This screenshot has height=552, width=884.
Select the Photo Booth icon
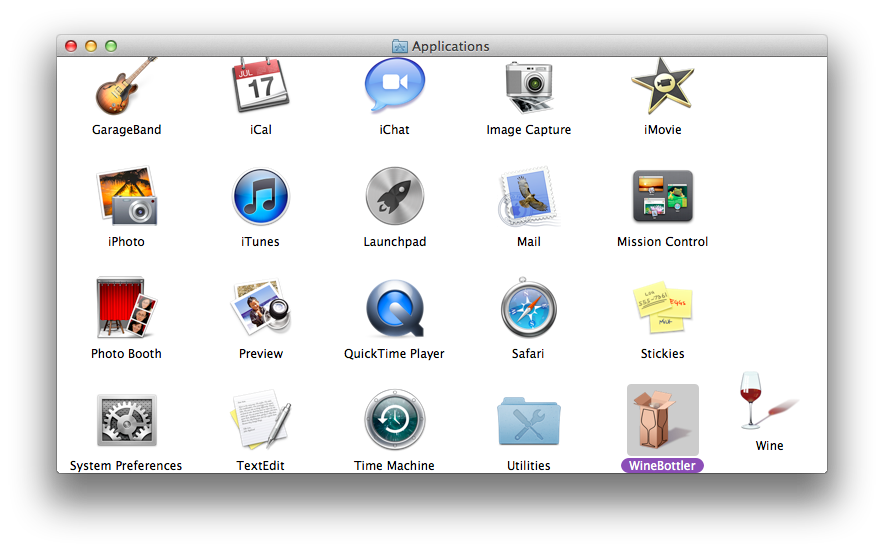(x=126, y=307)
